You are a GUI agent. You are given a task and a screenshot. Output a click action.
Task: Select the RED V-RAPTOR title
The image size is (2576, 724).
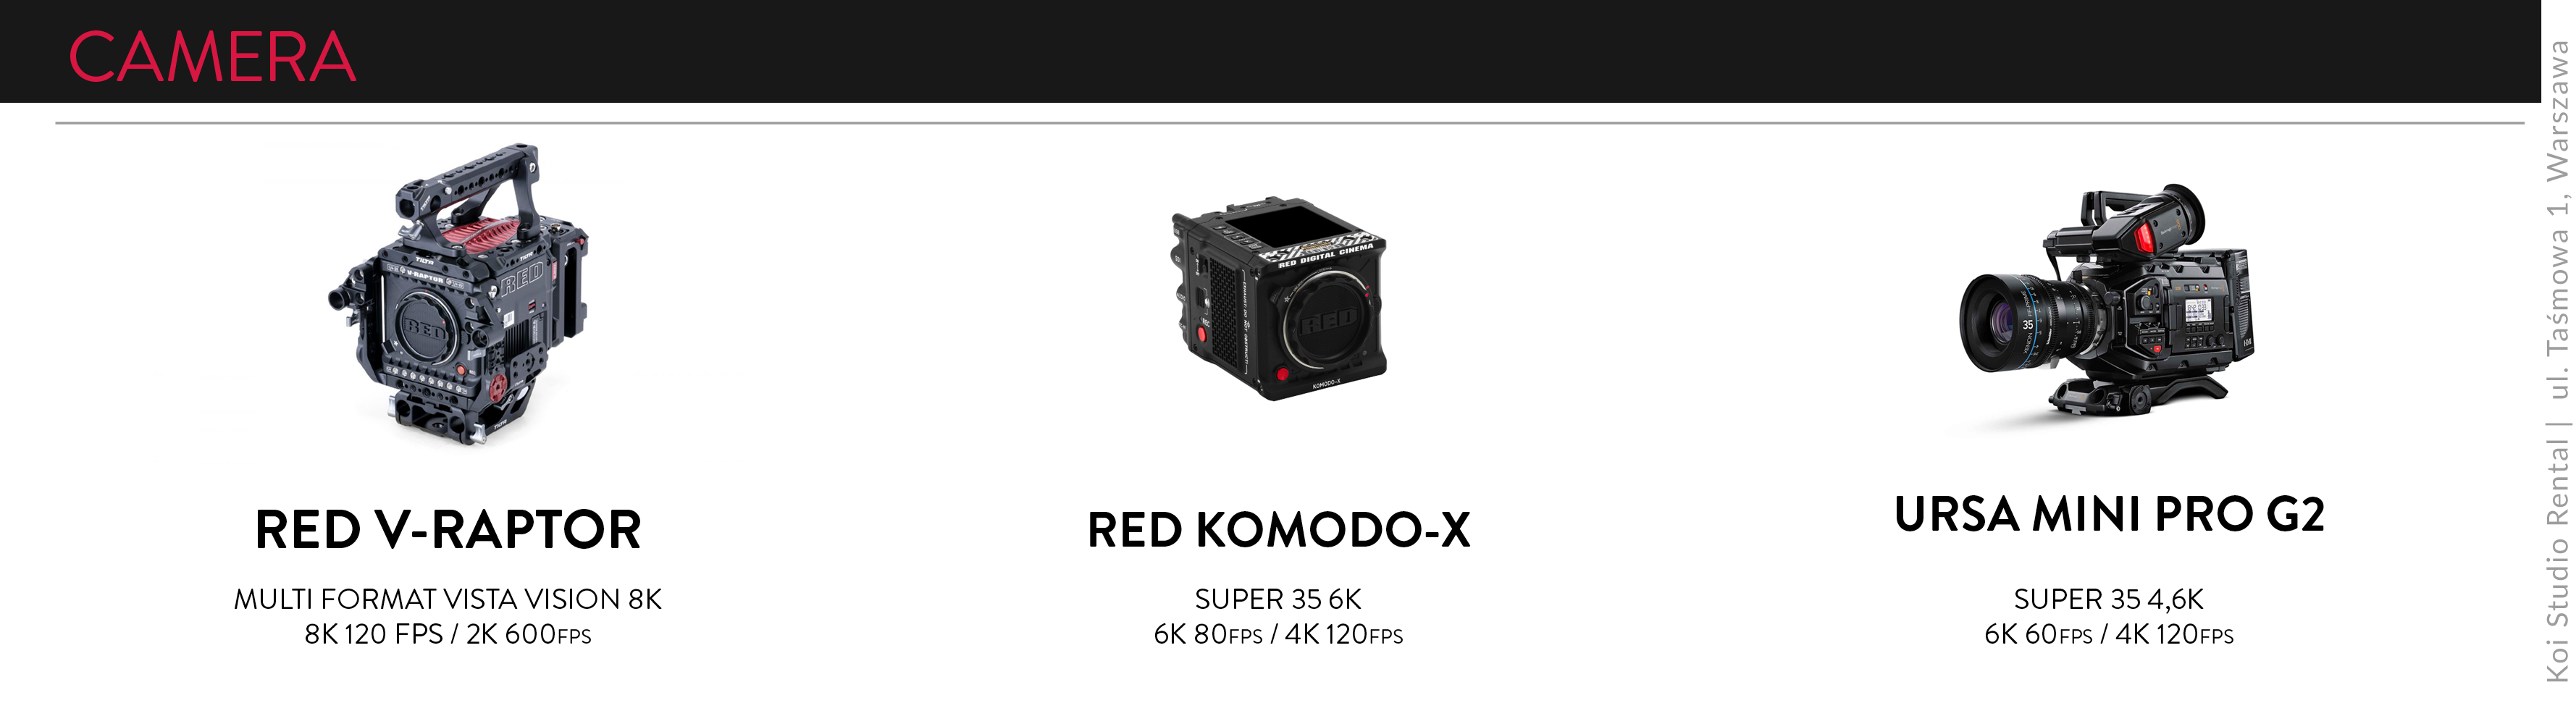(448, 529)
